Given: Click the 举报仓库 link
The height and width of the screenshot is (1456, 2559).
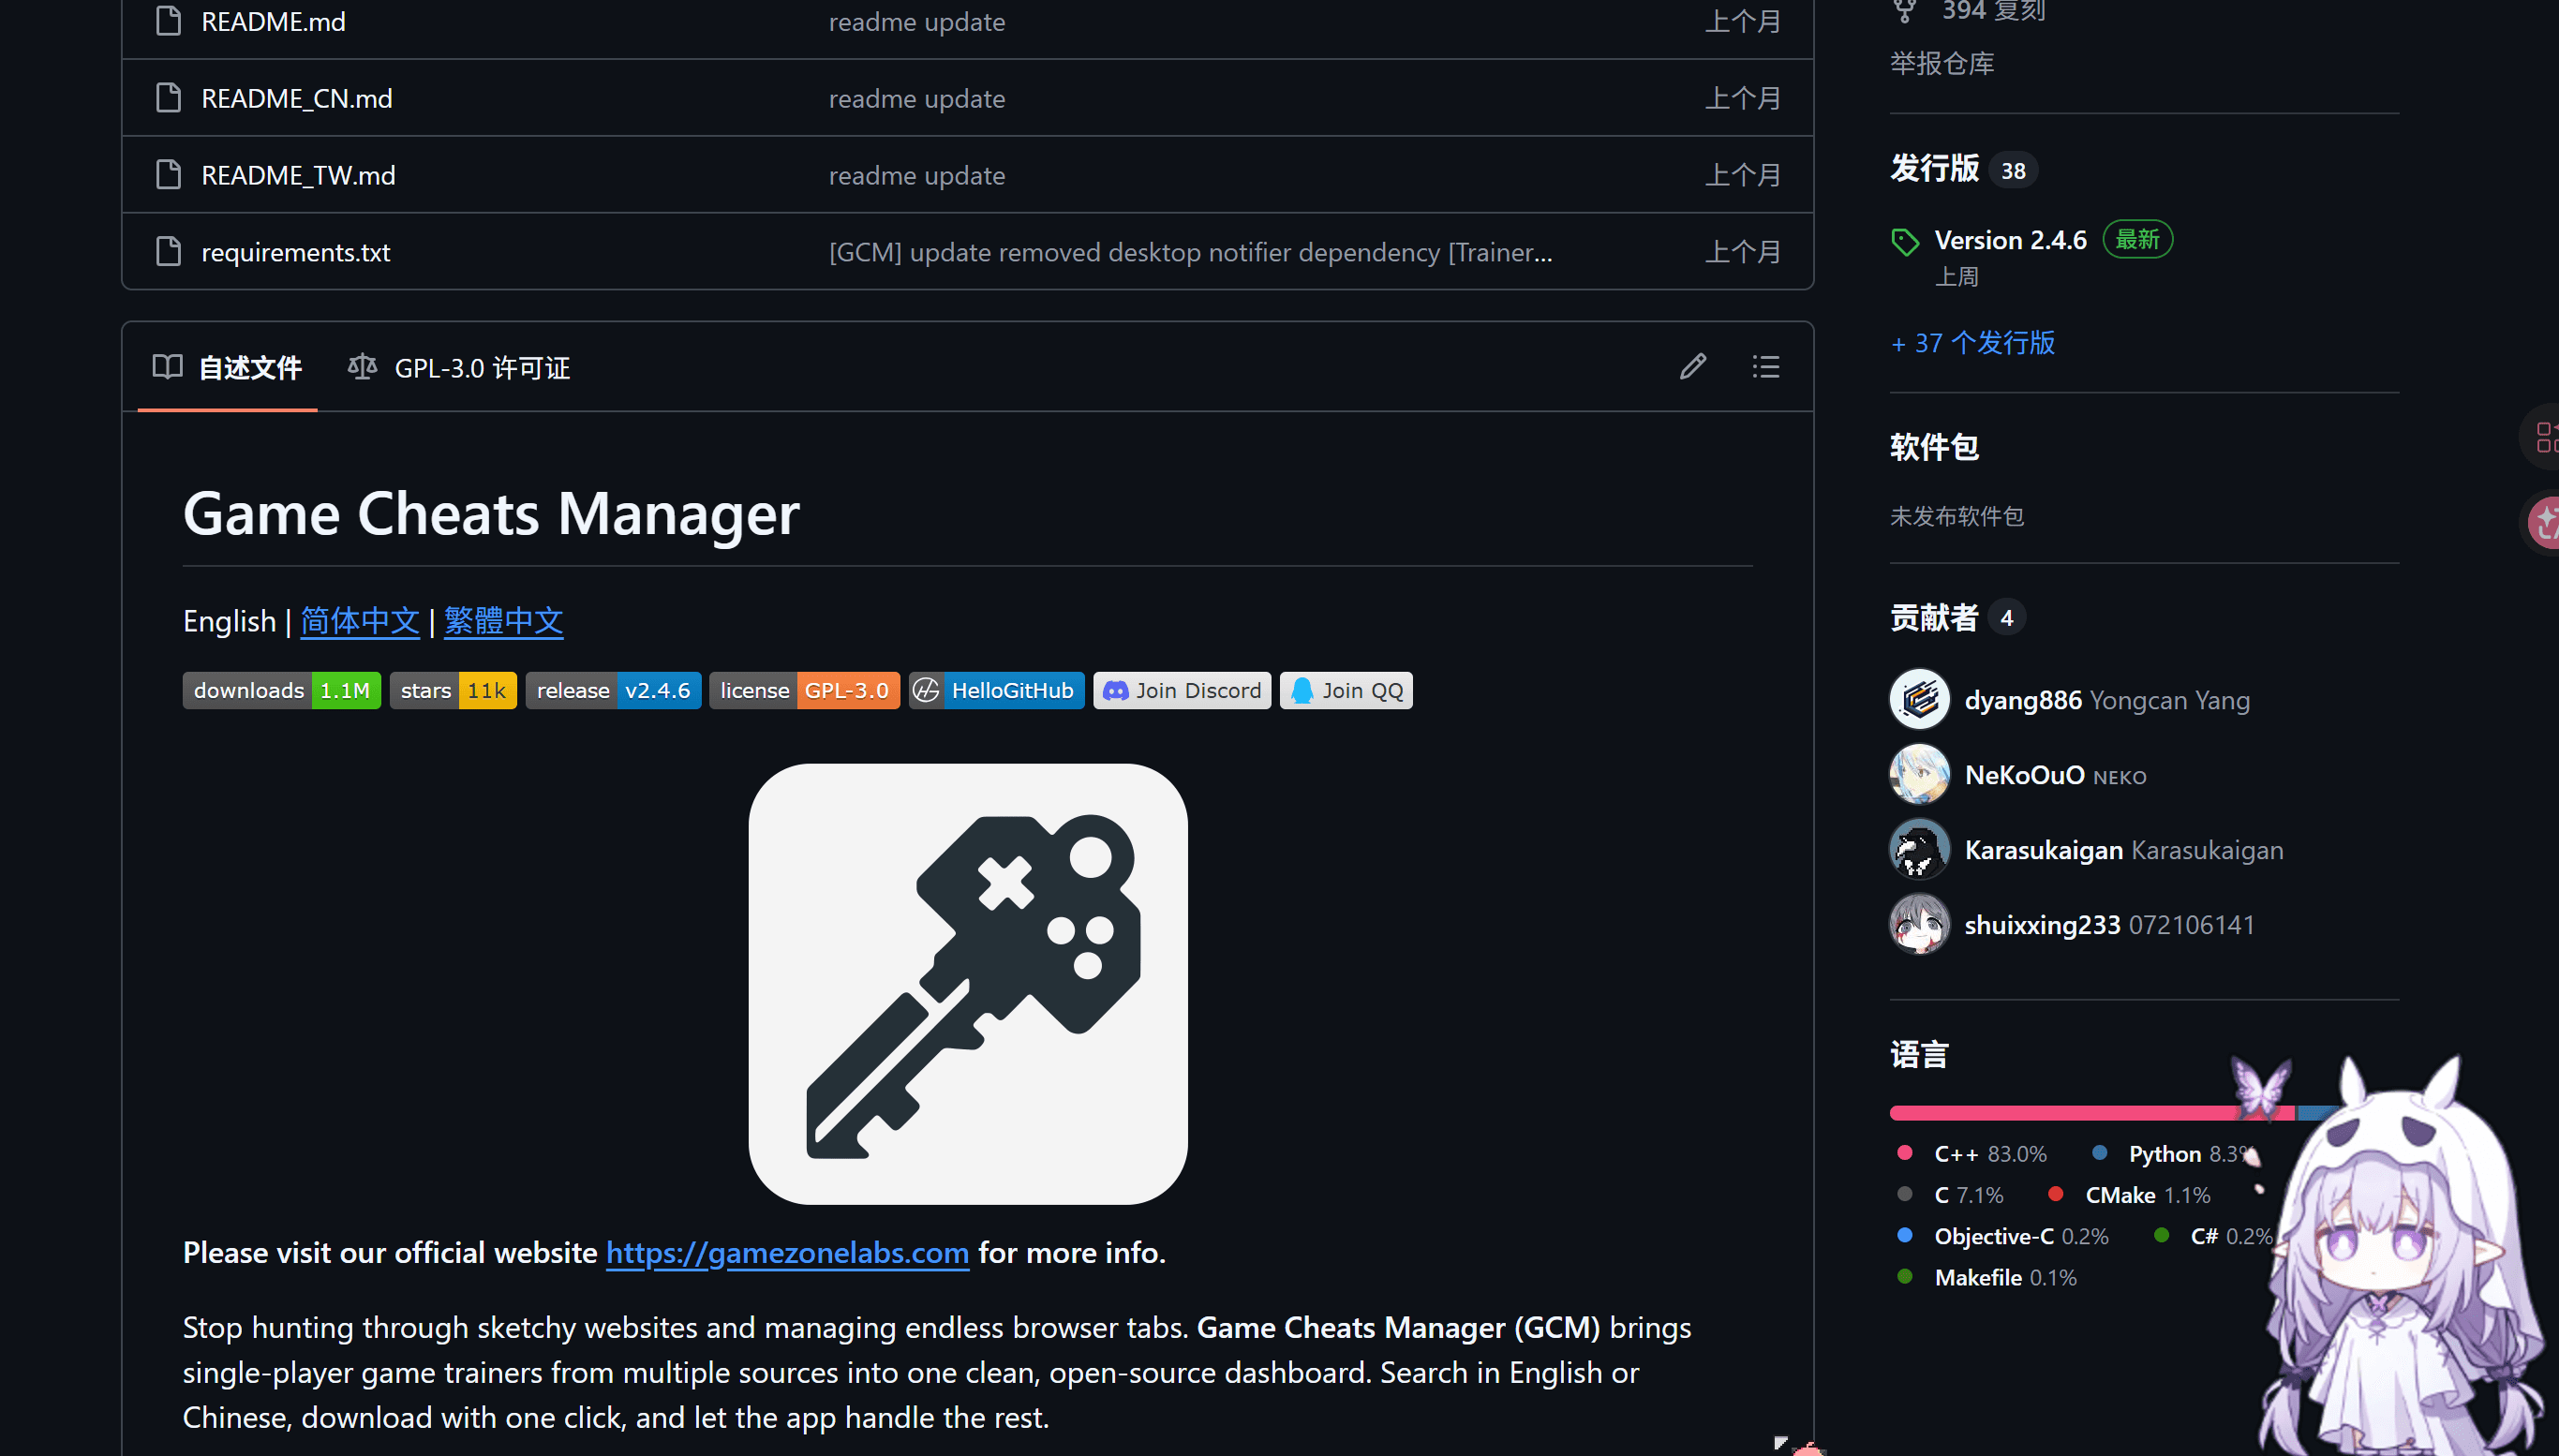Looking at the screenshot, I should [1942, 63].
